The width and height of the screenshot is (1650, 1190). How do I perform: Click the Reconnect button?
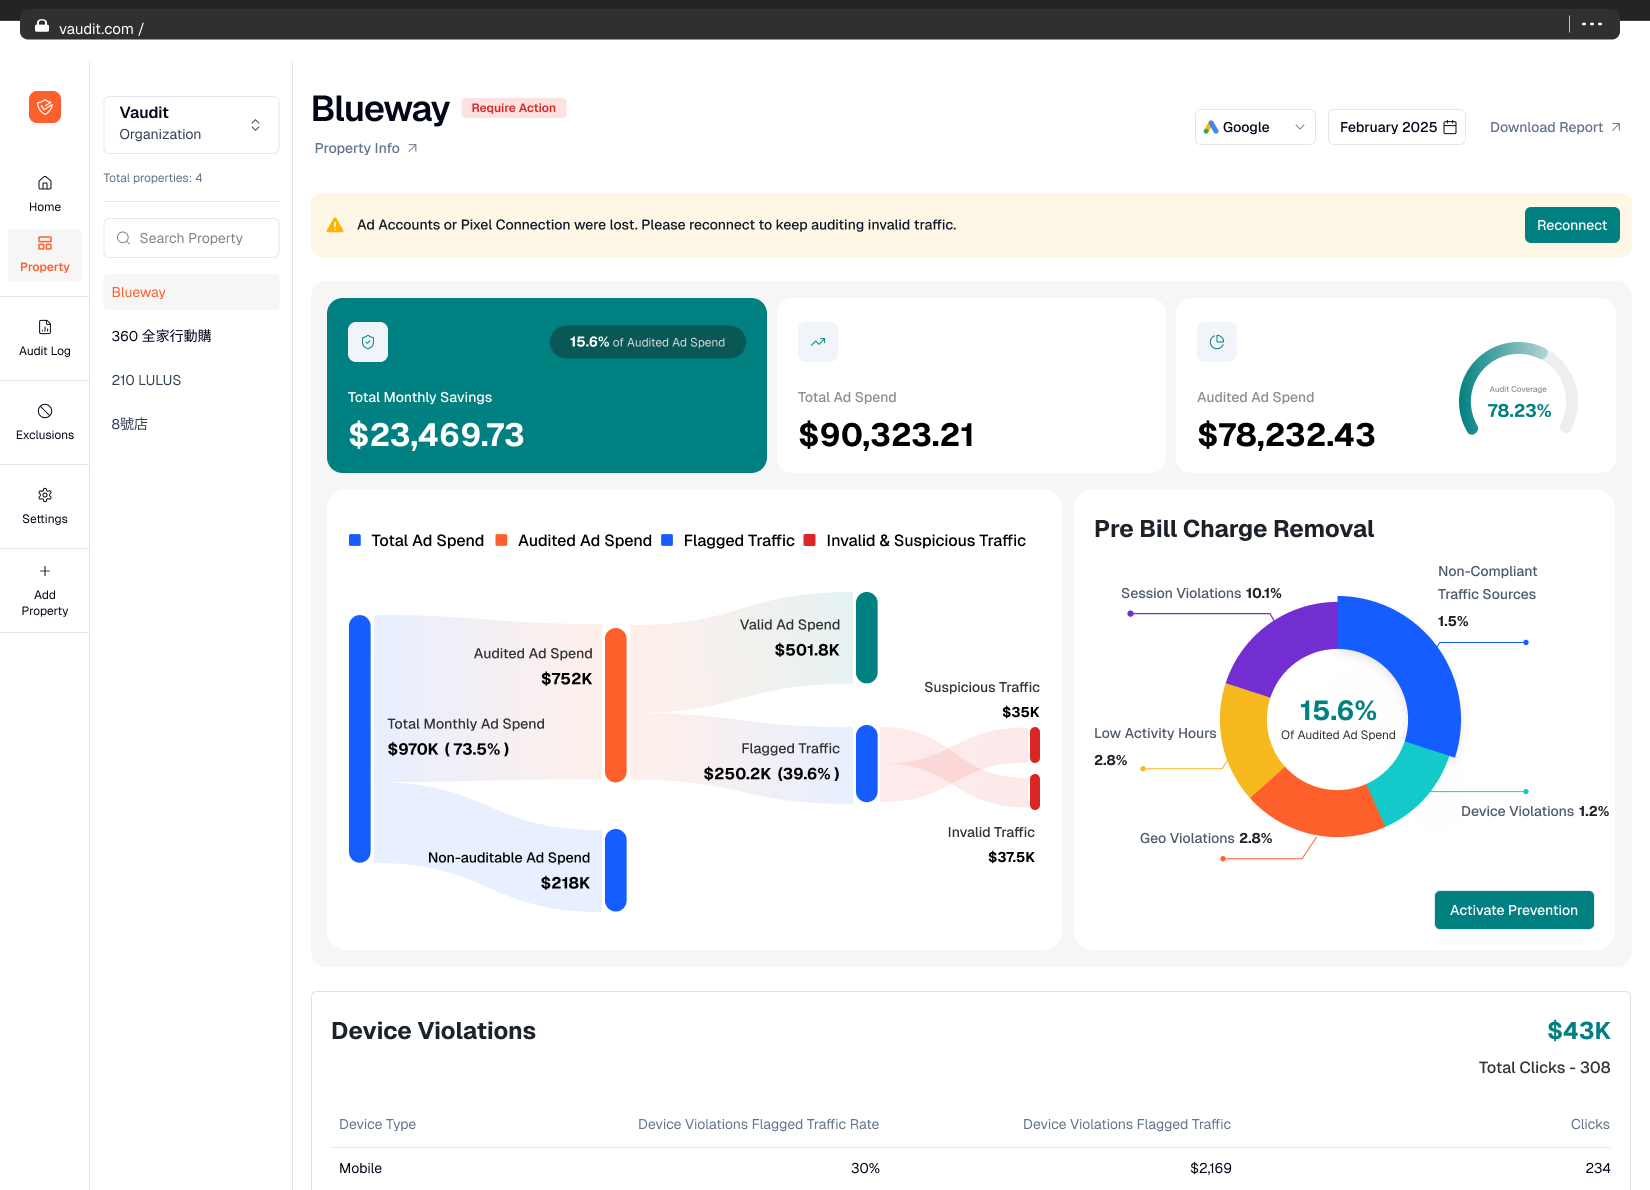pyautogui.click(x=1572, y=225)
